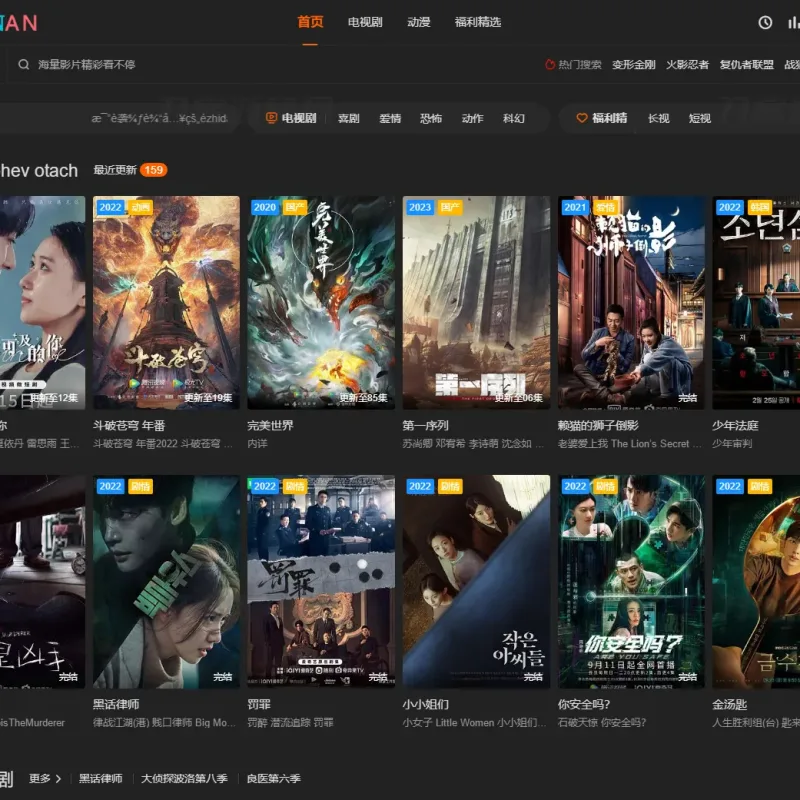The height and width of the screenshot is (800, 800).
Task: Click subtitle 石破天惊 你安全吗?
Action: coord(602,723)
